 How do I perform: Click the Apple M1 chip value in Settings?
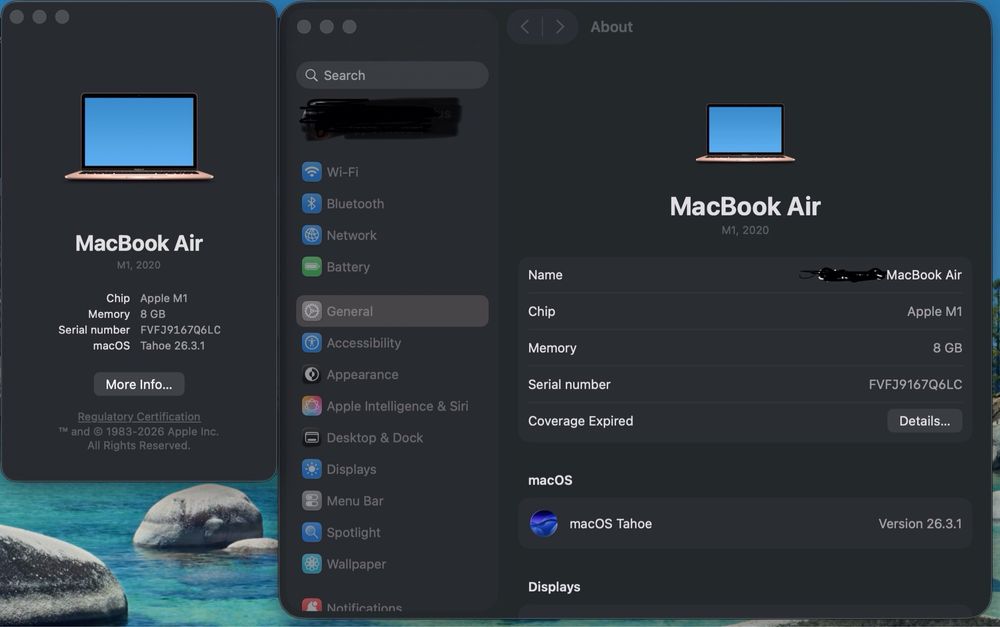point(934,311)
